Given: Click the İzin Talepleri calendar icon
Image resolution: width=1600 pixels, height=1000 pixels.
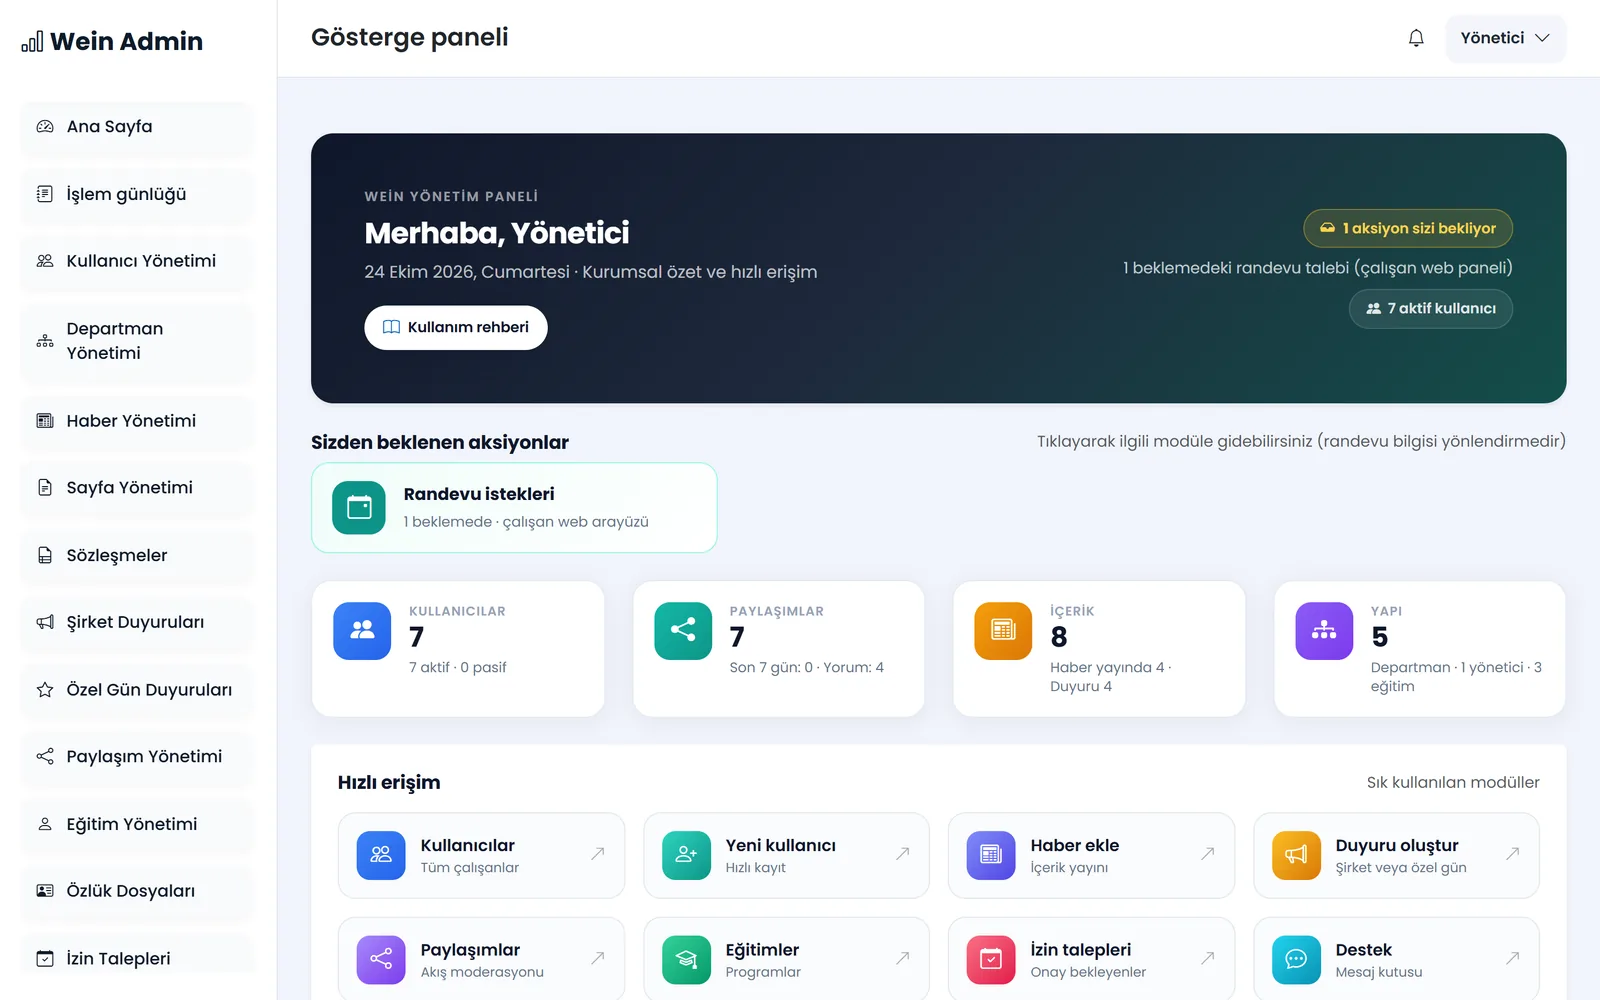Looking at the screenshot, I should point(45,958).
